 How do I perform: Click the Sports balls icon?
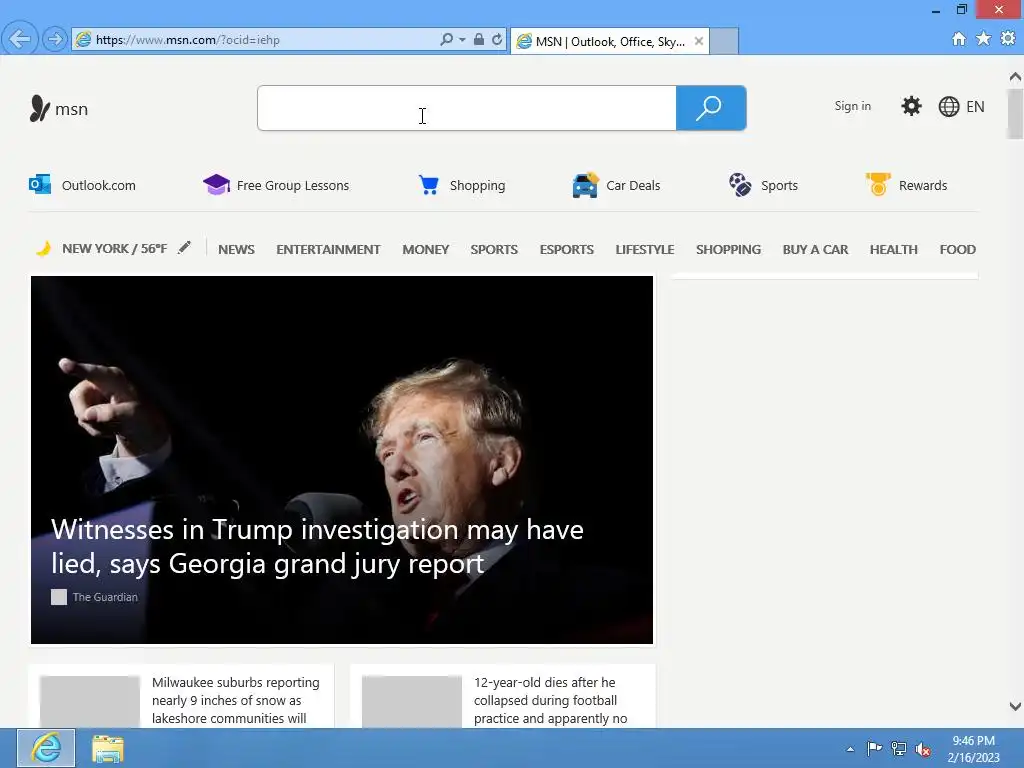[740, 185]
